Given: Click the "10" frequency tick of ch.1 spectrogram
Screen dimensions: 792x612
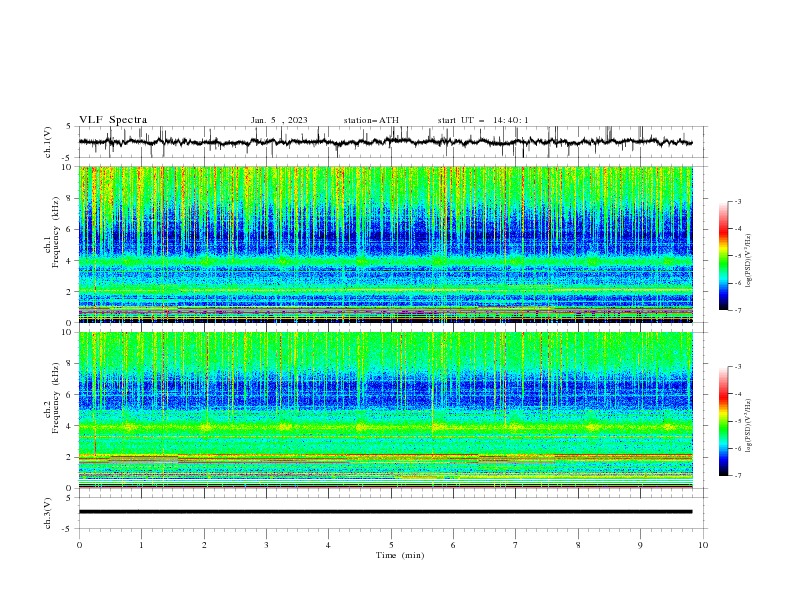Looking at the screenshot, I should pos(69,167).
